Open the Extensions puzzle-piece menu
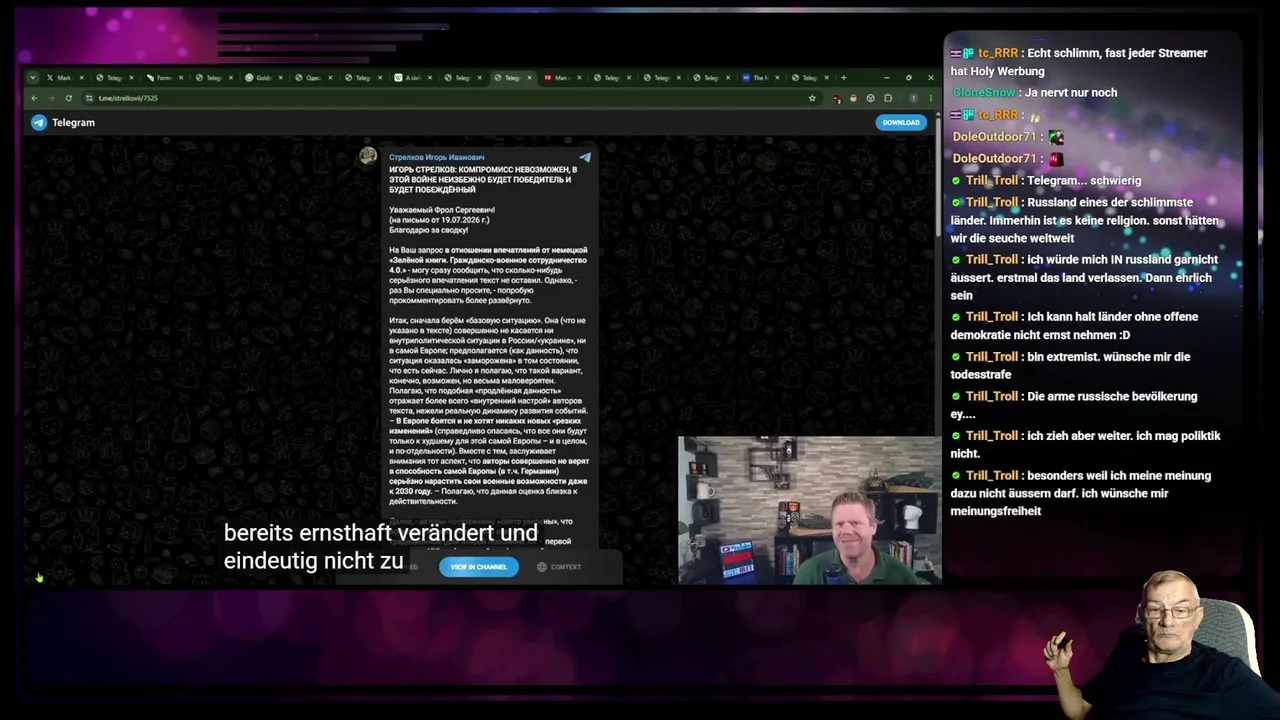The image size is (1280, 720). [888, 98]
